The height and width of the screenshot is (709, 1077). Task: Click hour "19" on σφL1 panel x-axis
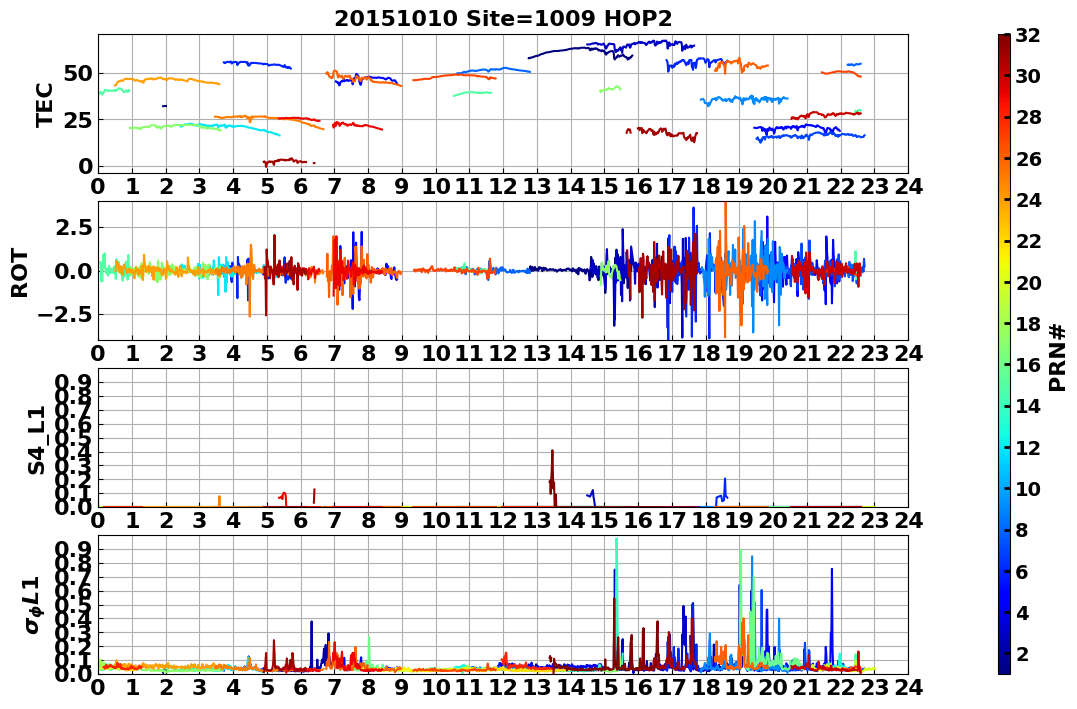point(739,688)
